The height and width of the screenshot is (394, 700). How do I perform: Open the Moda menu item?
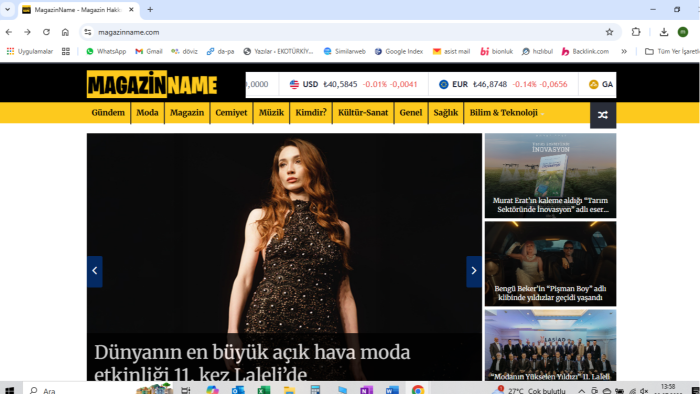(x=147, y=112)
